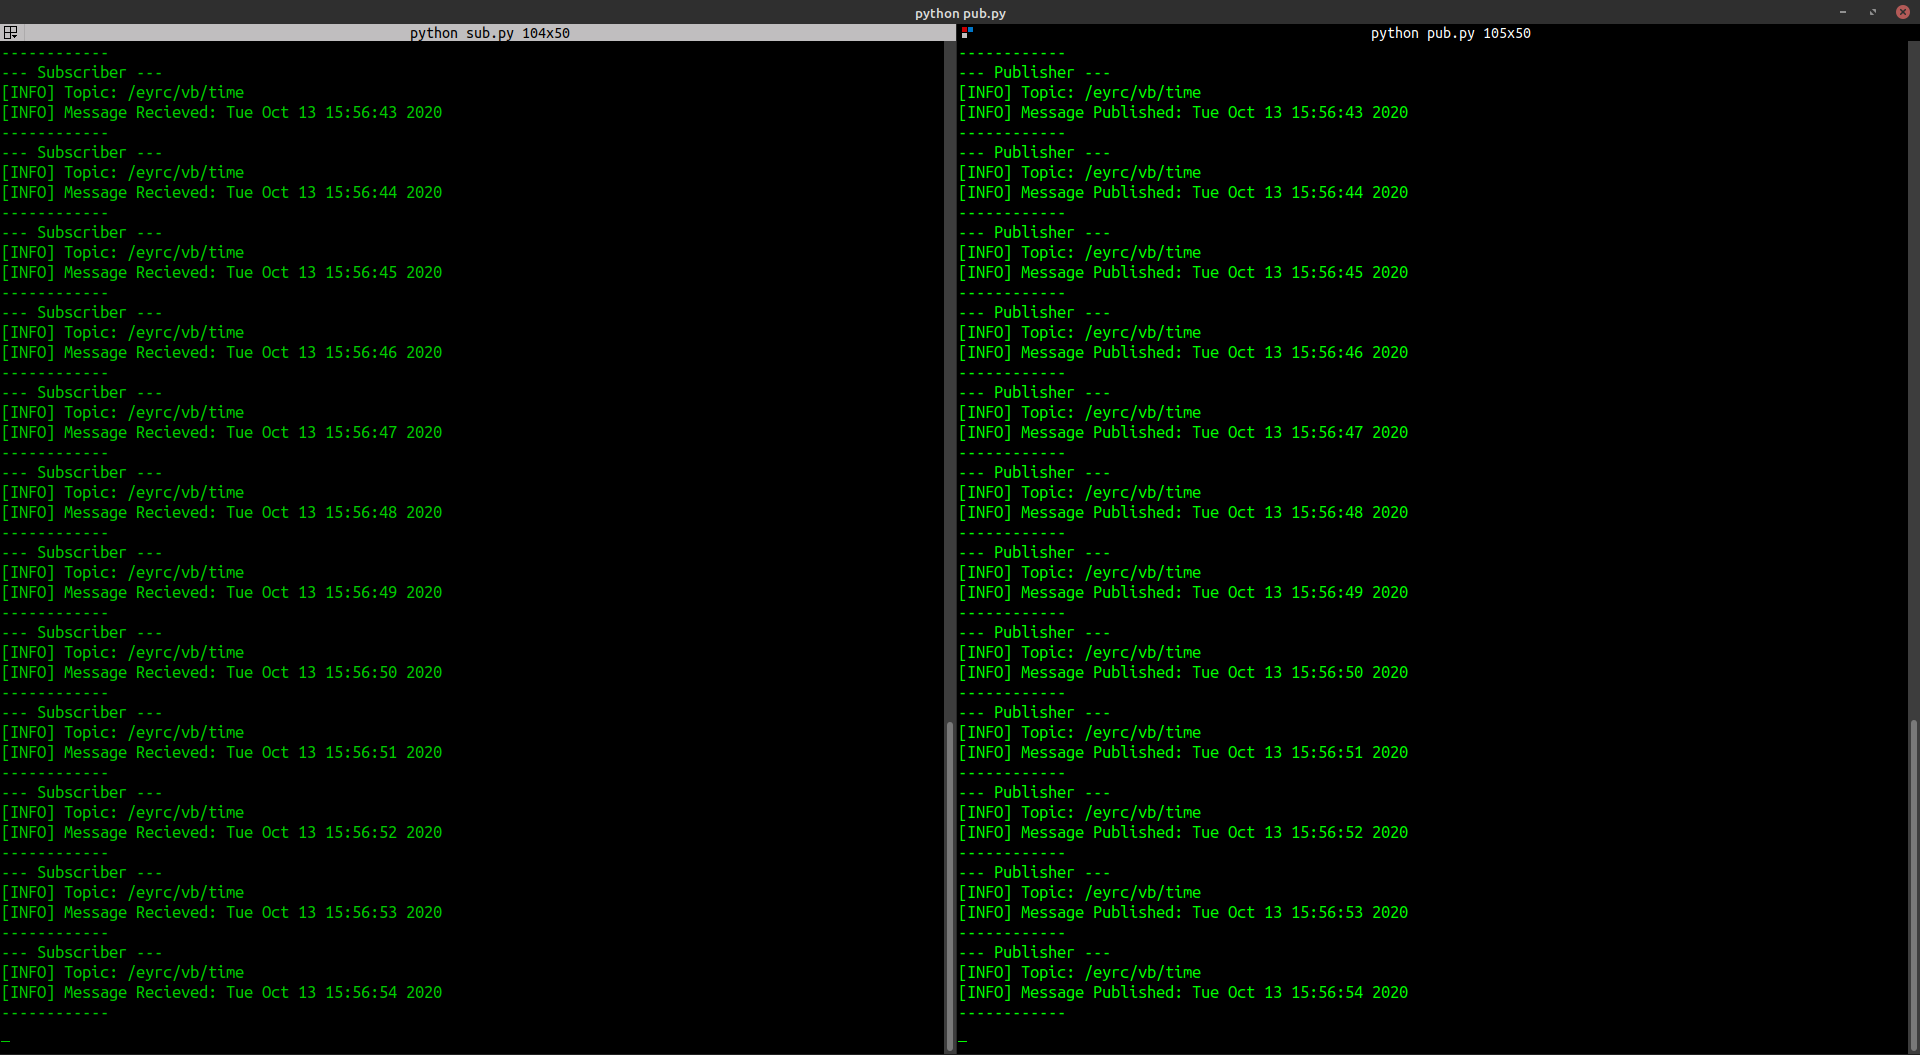This screenshot has height=1055, width=1920.
Task: Click subscriber line 'Message Recieved: Tue Oct 13 15:56:54 2020'
Action: [x=222, y=993]
